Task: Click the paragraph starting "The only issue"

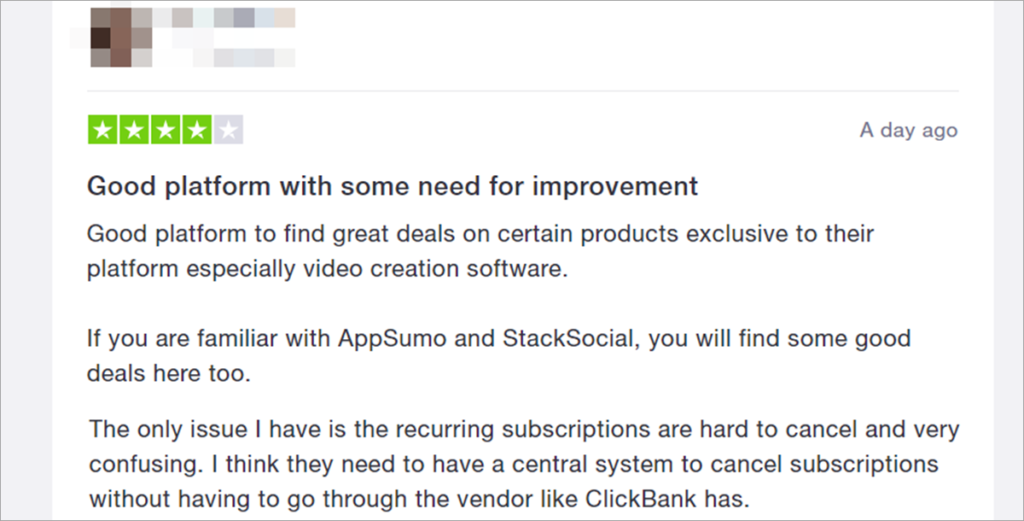Action: (523, 464)
